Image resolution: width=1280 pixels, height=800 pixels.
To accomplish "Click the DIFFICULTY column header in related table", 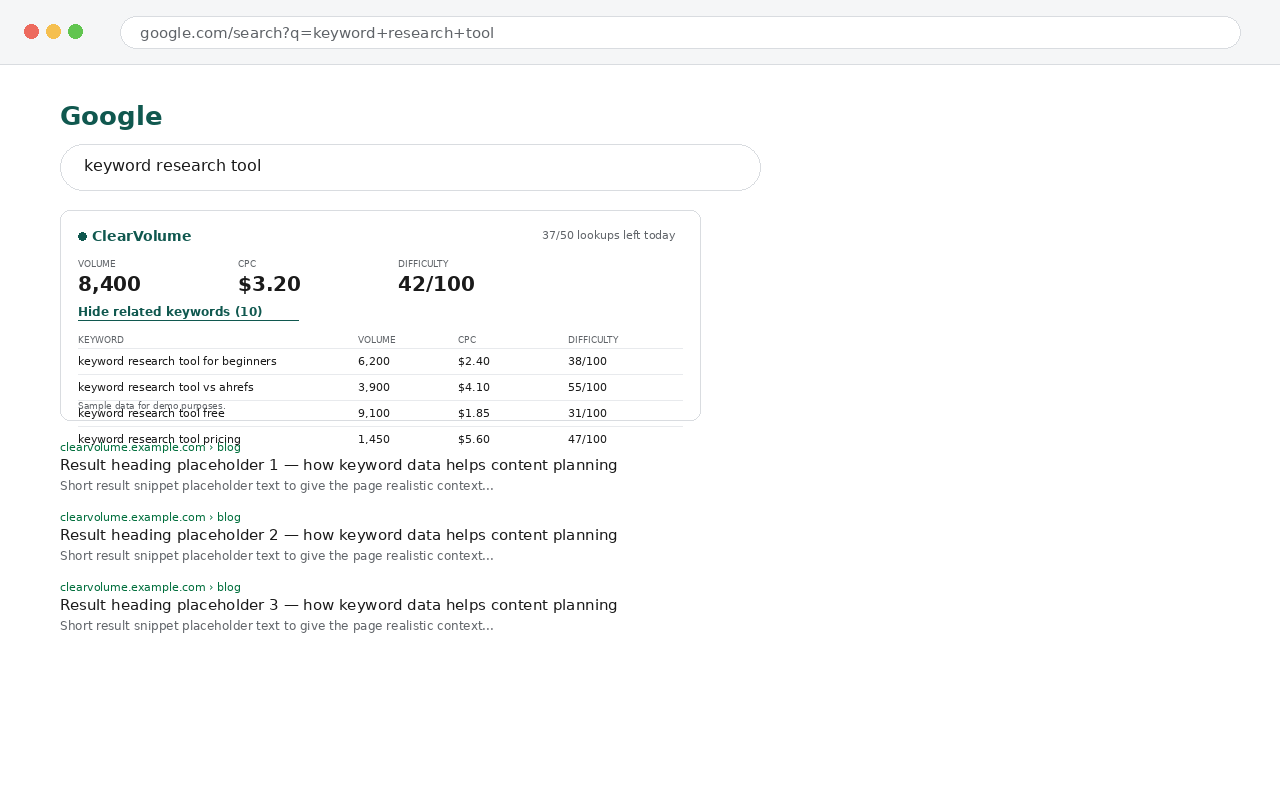I will pos(593,340).
